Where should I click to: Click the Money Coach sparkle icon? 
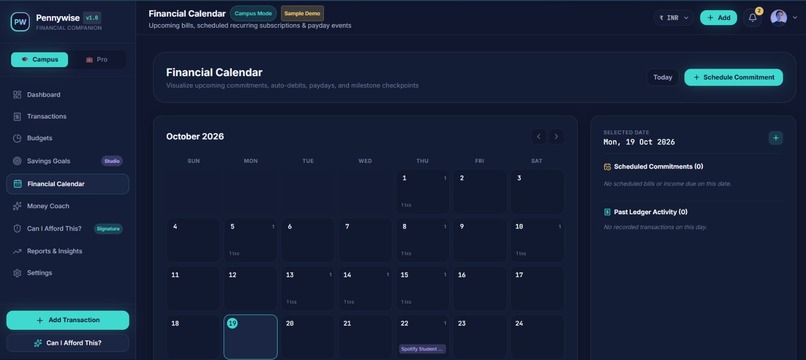click(x=17, y=206)
